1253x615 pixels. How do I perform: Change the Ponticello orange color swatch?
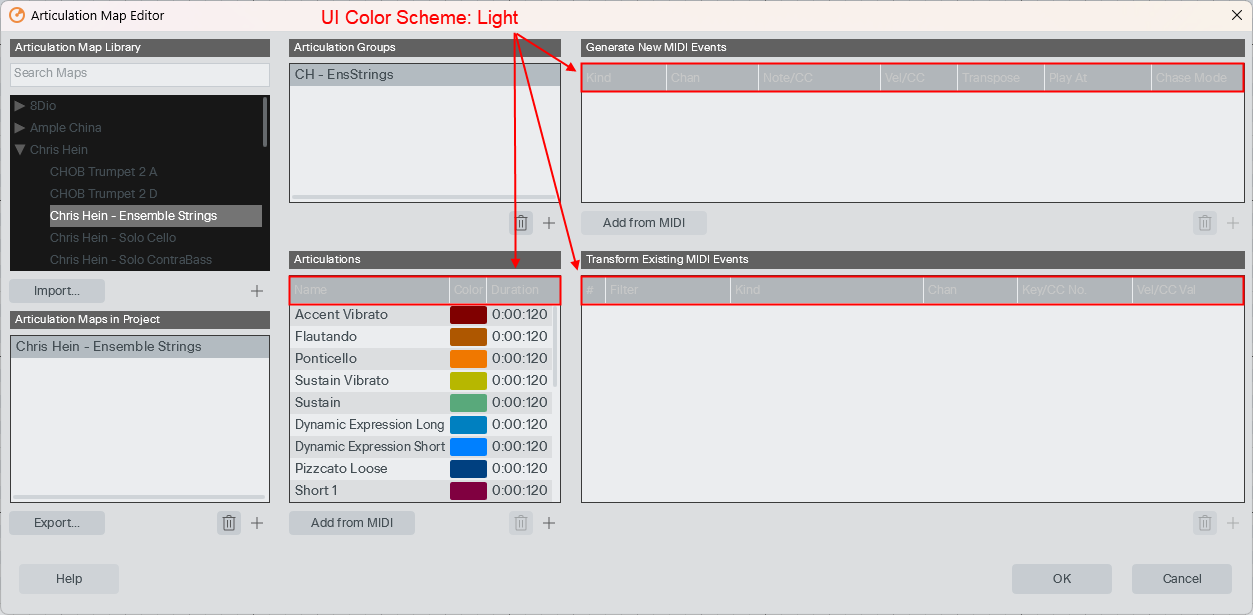click(x=468, y=358)
